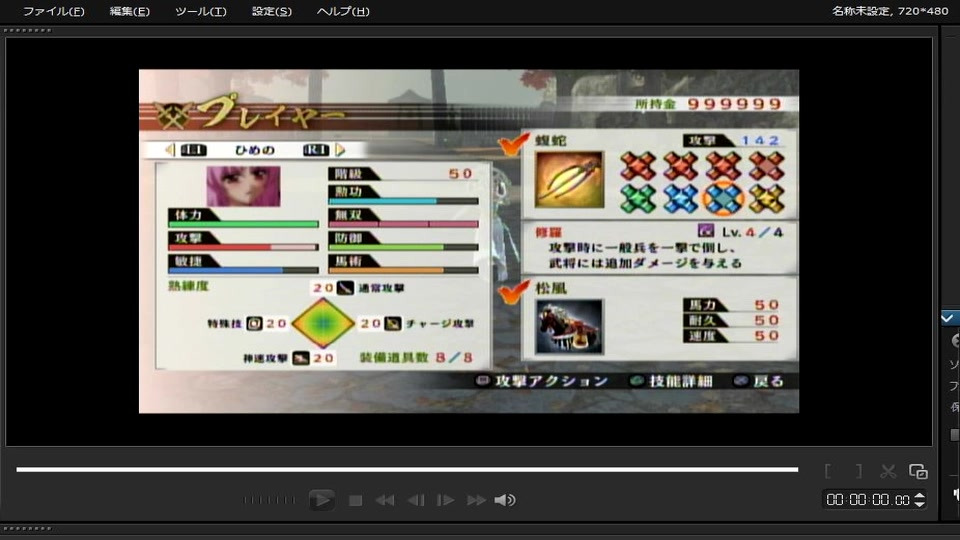
Task: Open the 設定(S) menu
Action: click(272, 11)
